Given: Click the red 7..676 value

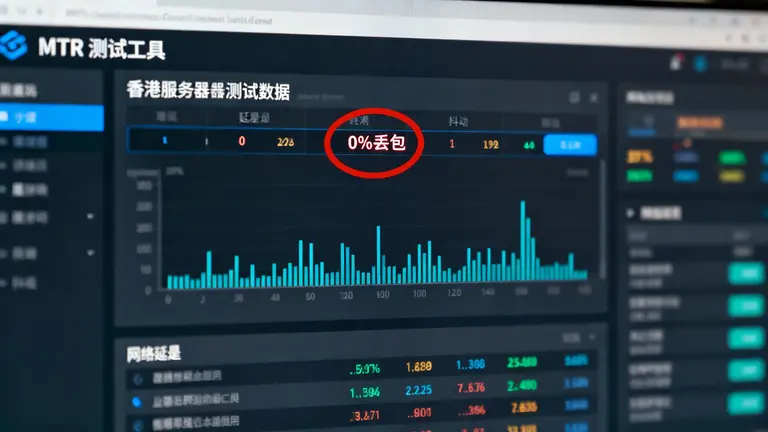Looking at the screenshot, I should pos(471,388).
